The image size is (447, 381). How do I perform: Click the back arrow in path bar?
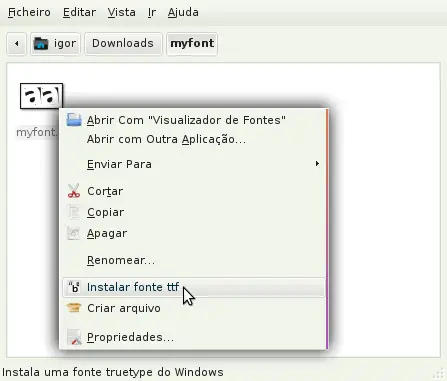(16, 43)
